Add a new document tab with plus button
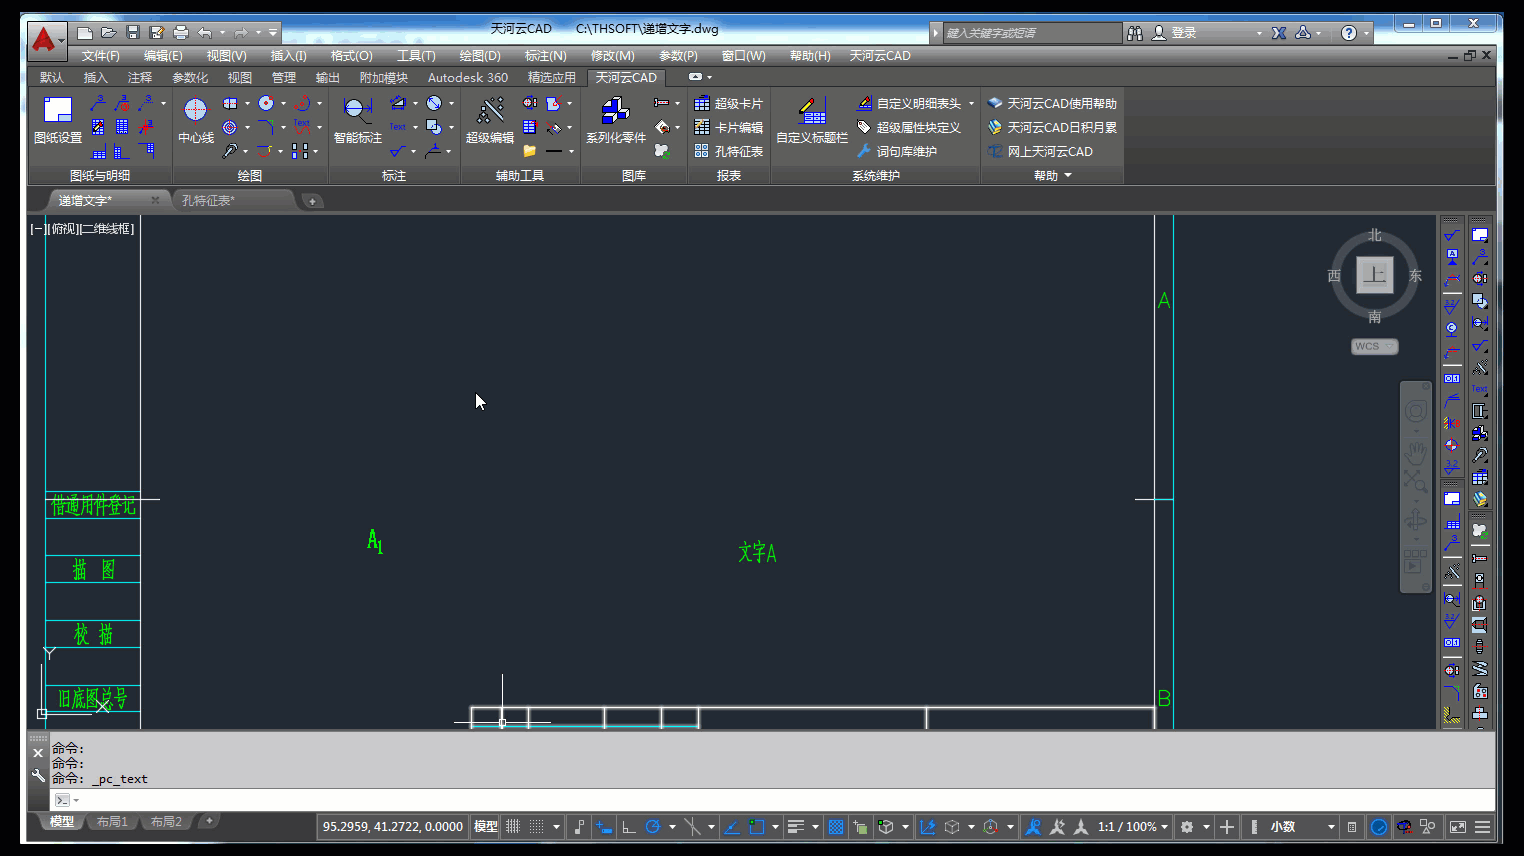The height and width of the screenshot is (856, 1524). (312, 201)
